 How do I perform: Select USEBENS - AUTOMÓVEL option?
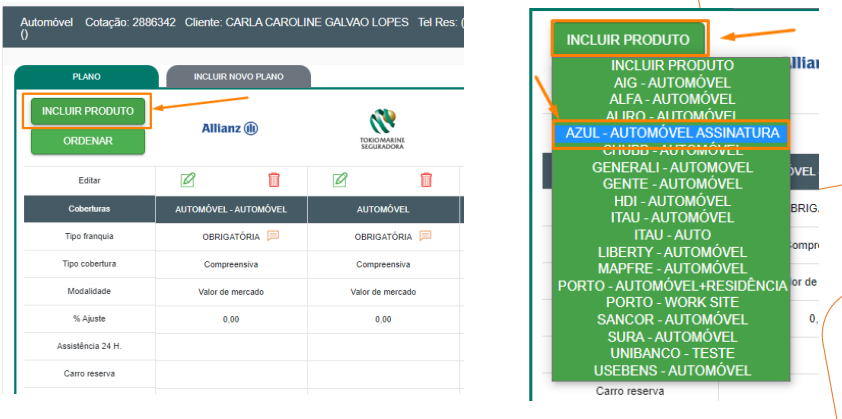[672, 371]
